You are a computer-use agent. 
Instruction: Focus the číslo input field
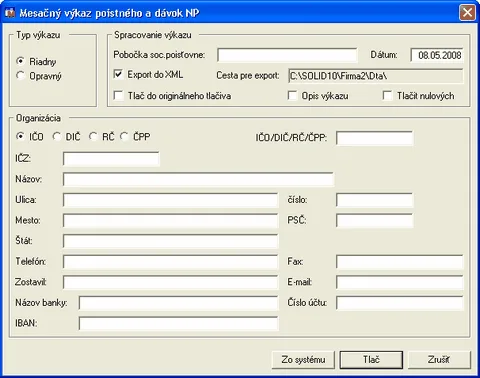point(374,200)
